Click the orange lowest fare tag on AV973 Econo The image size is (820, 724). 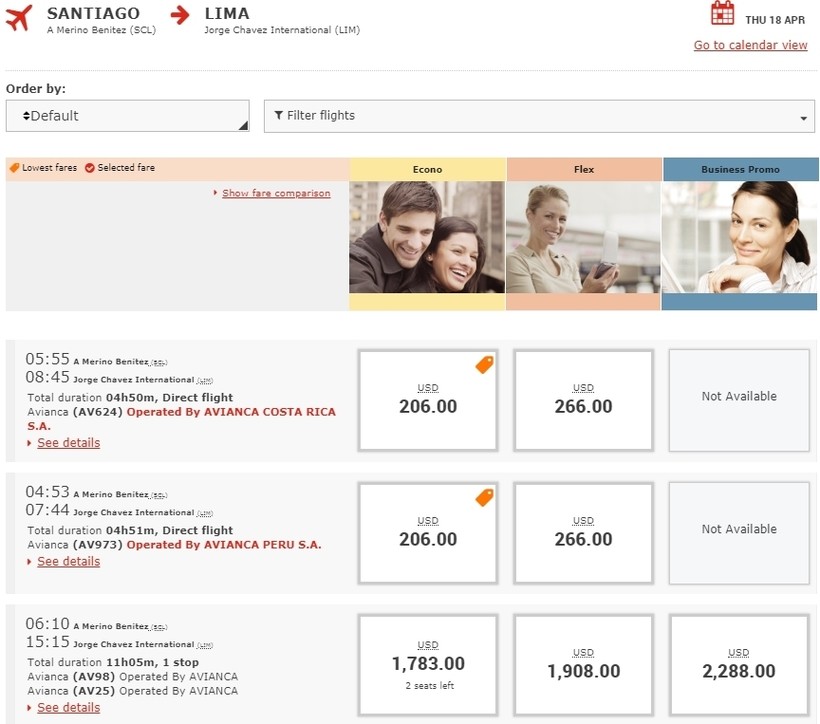tap(484, 497)
